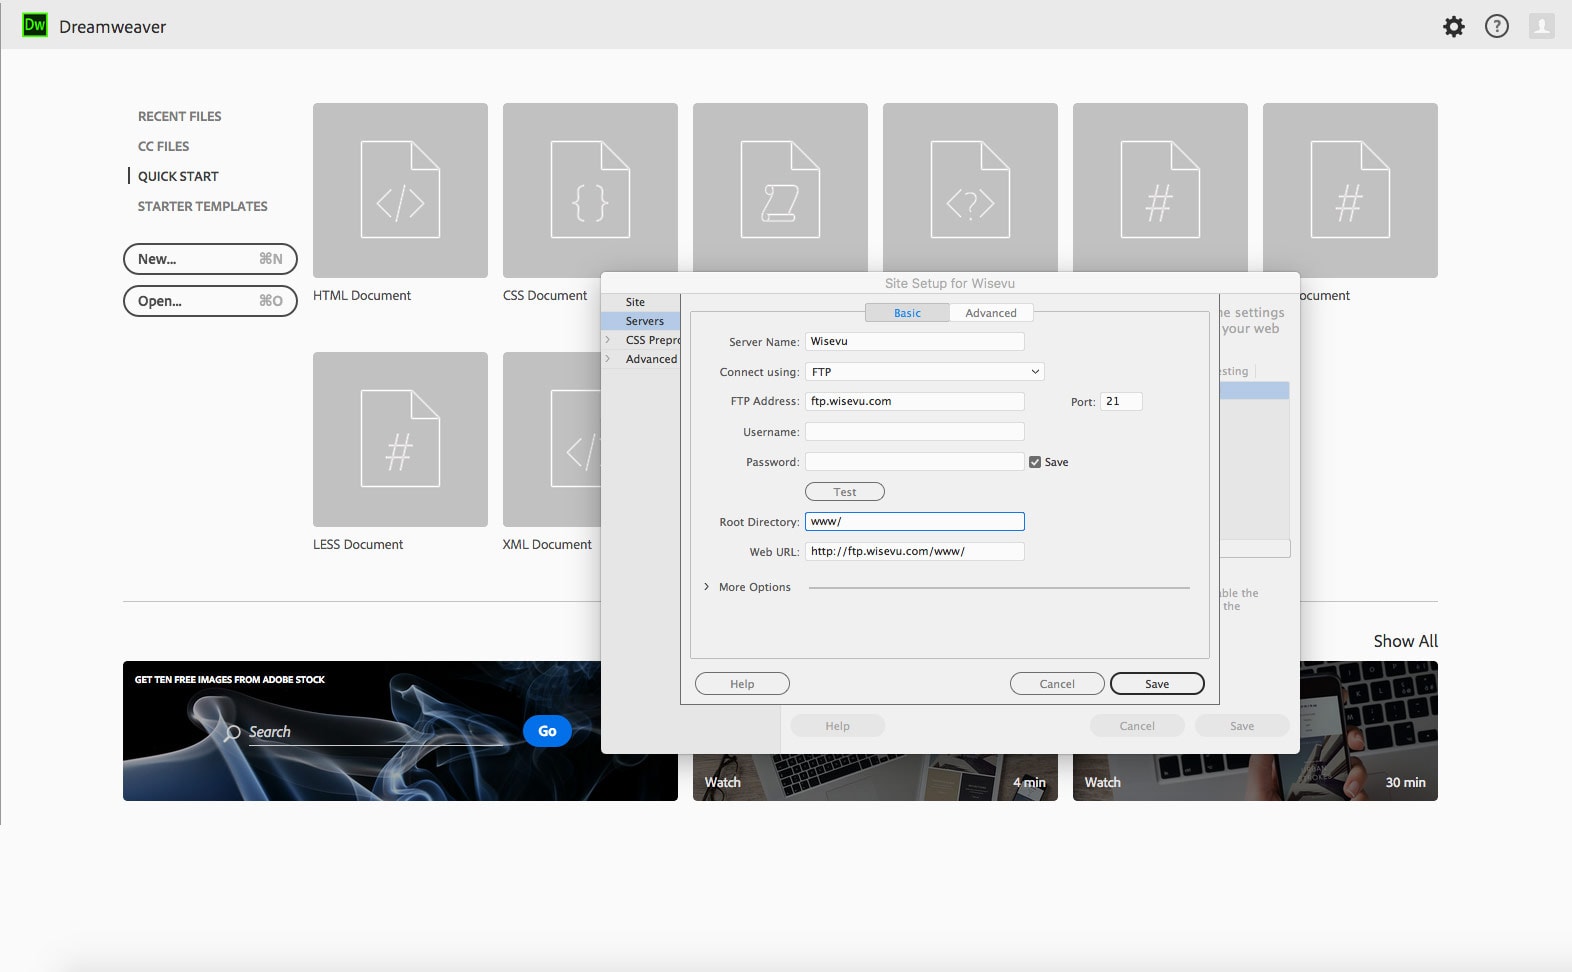
Task: Click the Root Directory field
Action: [x=915, y=522]
